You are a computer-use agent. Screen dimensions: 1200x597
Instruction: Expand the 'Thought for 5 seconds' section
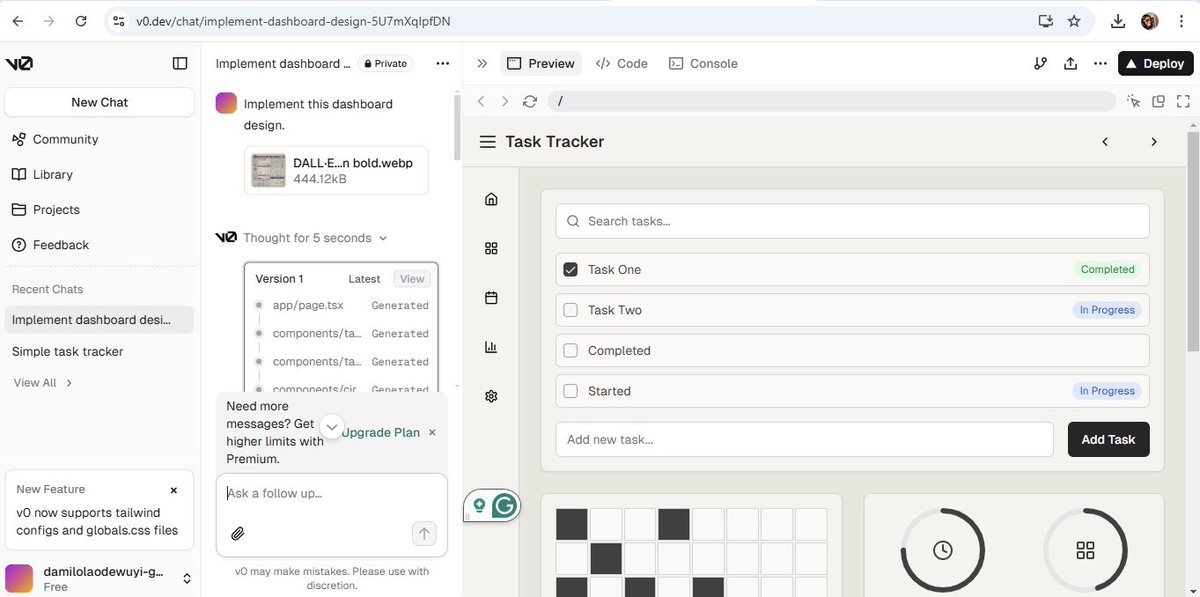382,238
